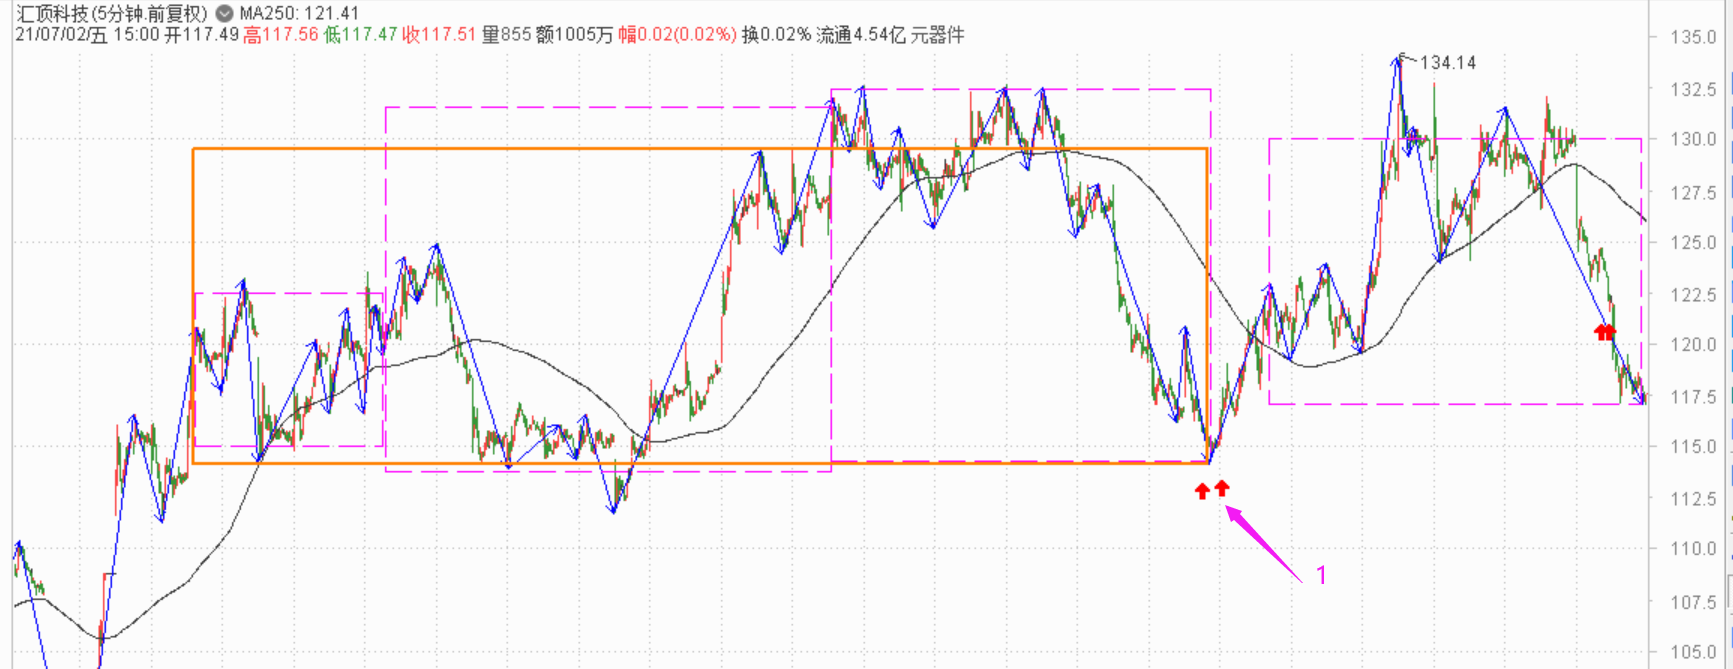Click the red double-arrow signal near 120.0
Viewport: 1733px width, 669px height.
(x=1605, y=331)
